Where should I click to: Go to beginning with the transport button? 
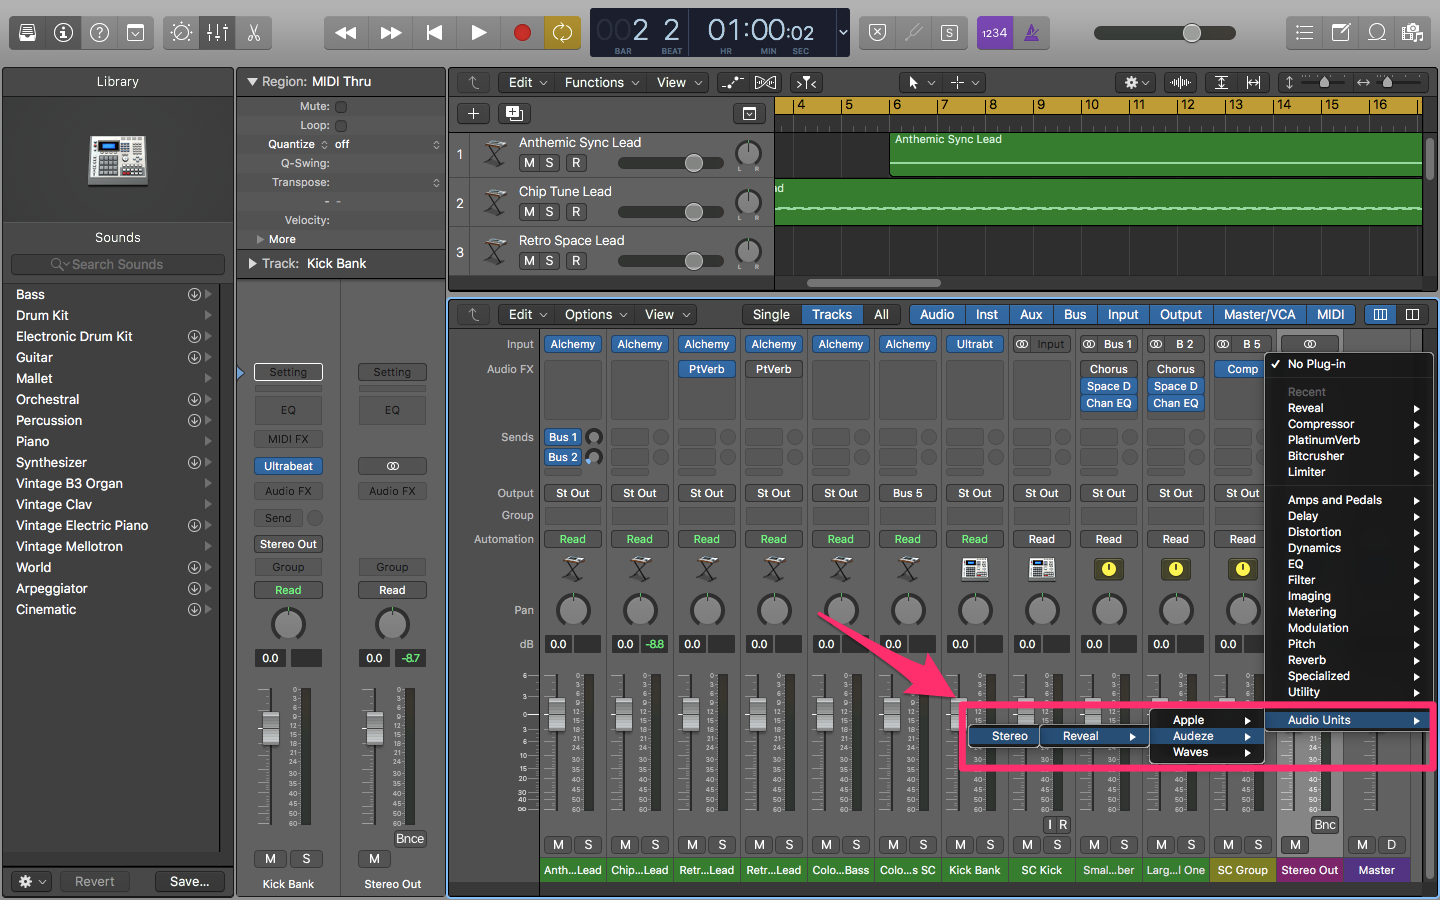[x=434, y=33]
